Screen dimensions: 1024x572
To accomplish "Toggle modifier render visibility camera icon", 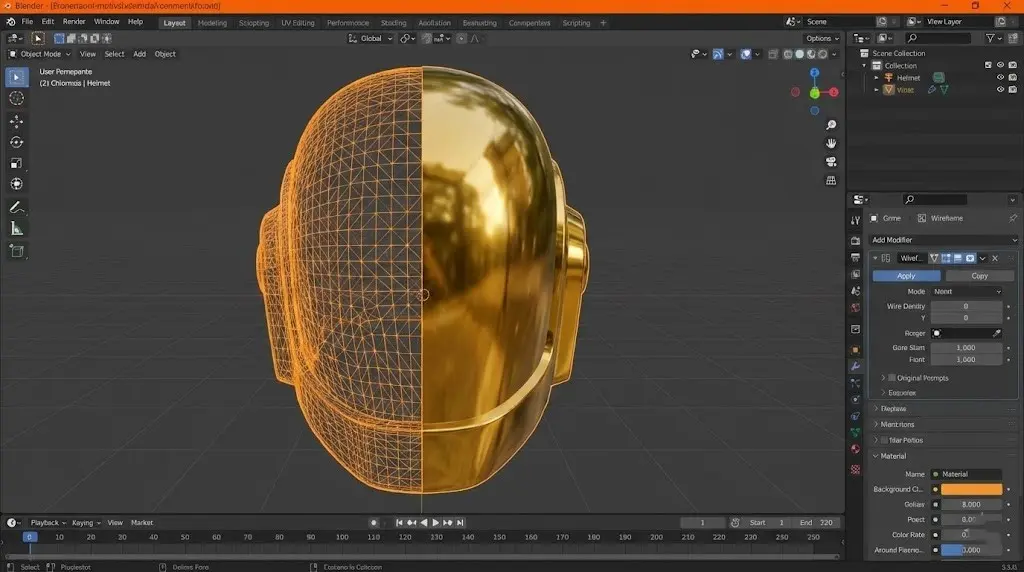I will (x=970, y=258).
